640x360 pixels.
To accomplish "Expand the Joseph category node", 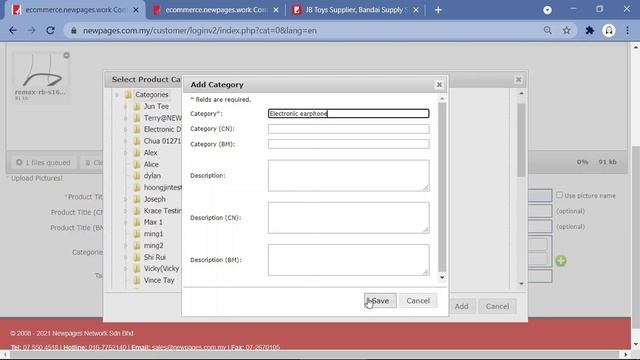I will click(126, 199).
